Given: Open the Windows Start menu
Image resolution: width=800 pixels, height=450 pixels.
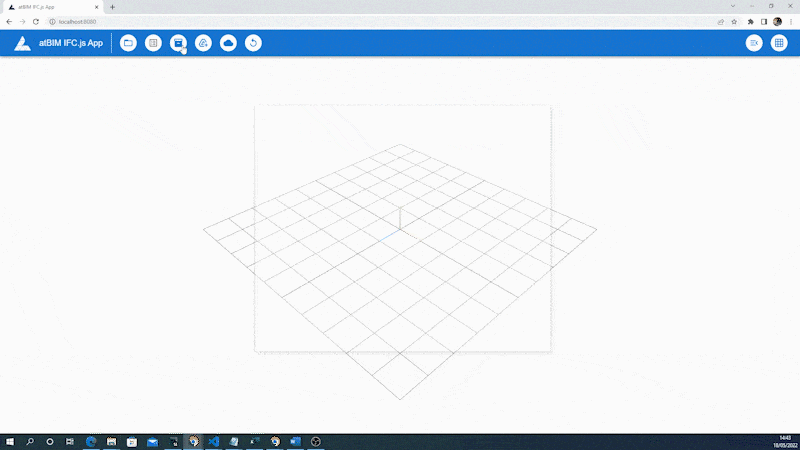Looking at the screenshot, I should click(x=9, y=441).
